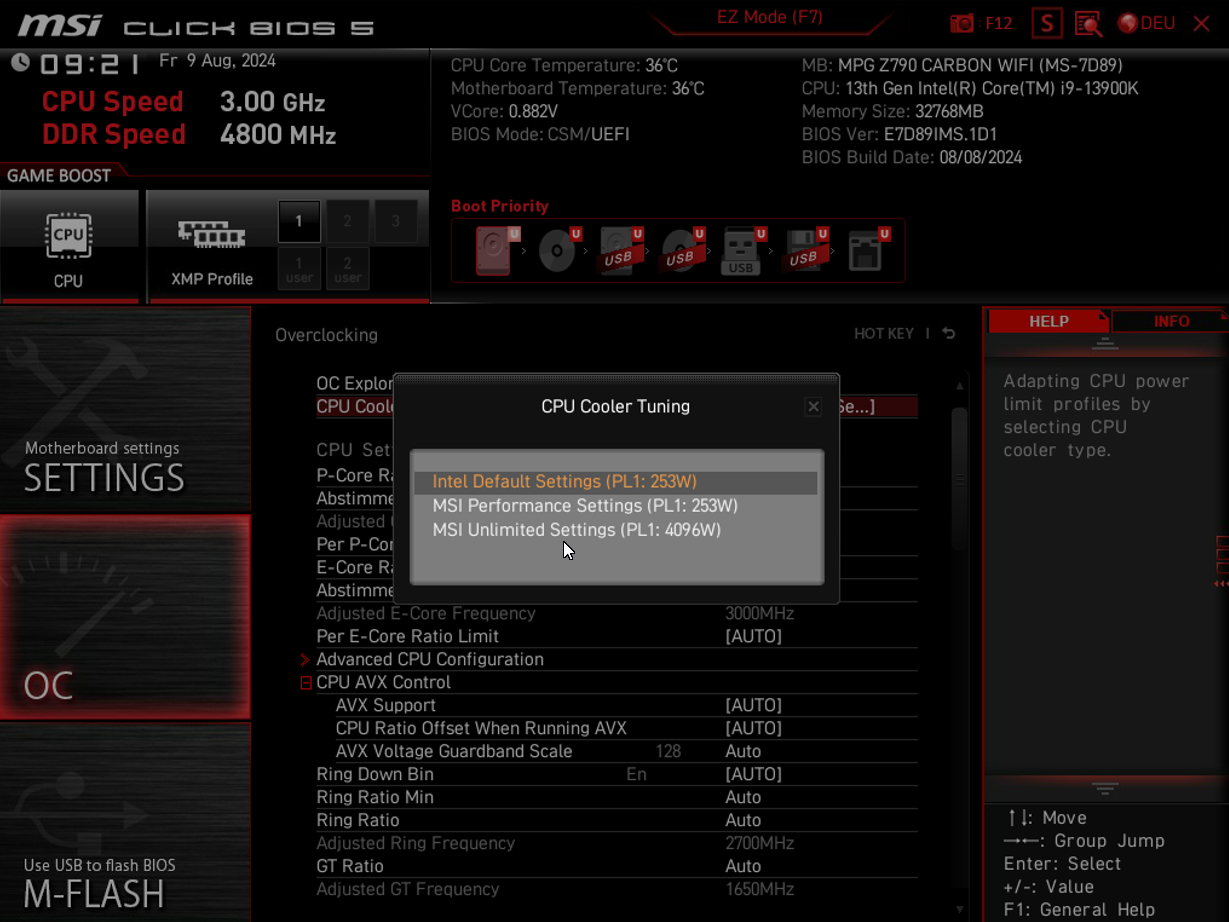Switch to the INFO tab
Image resolution: width=1229 pixels, height=922 pixels.
click(1171, 321)
